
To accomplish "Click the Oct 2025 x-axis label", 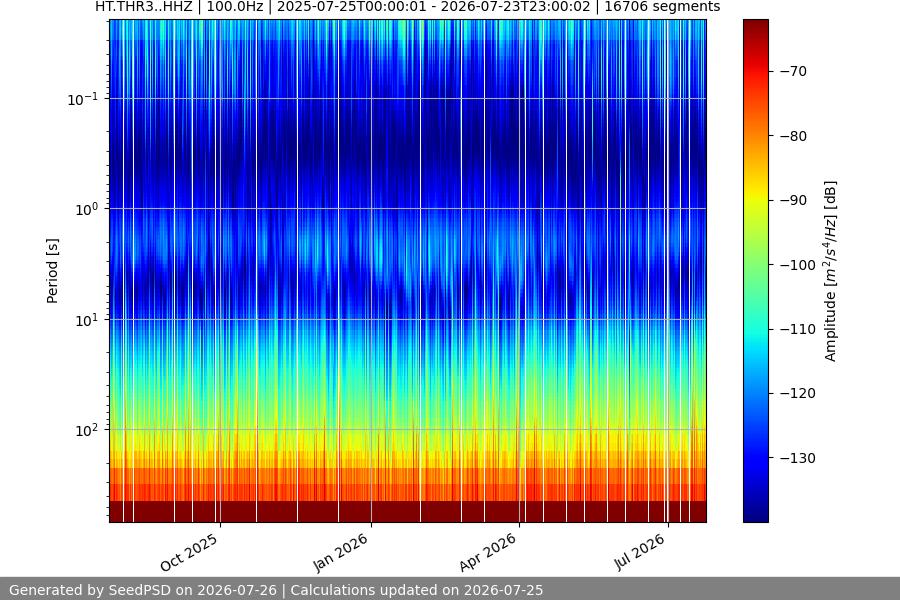I will point(189,552).
